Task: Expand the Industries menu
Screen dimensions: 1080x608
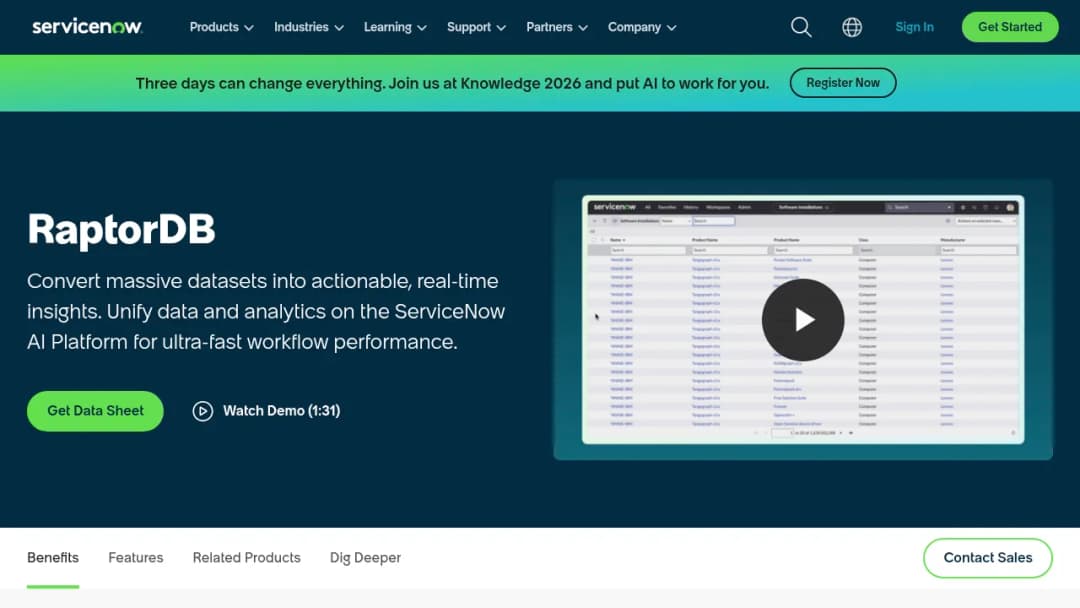Action: tap(309, 27)
